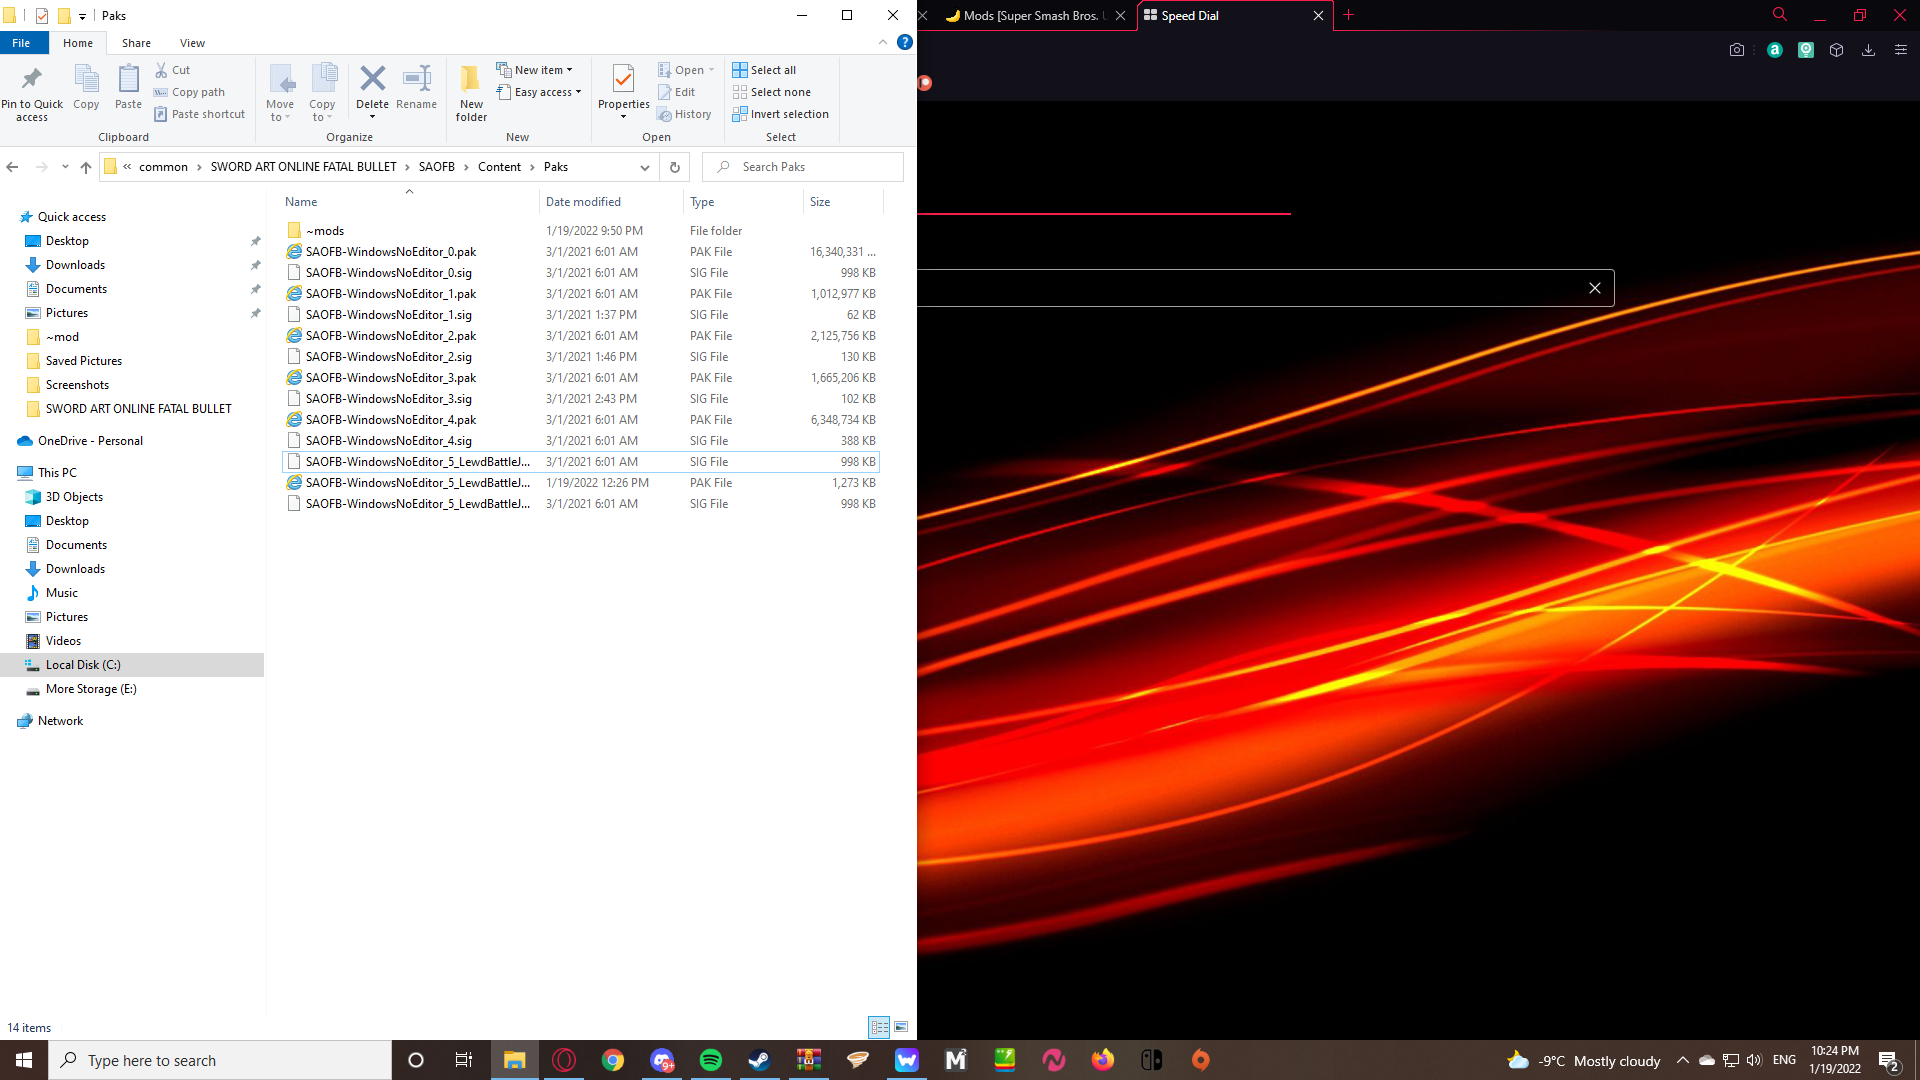1920x1080 pixels.
Task: Switch to large icons view mode
Action: [901, 1027]
